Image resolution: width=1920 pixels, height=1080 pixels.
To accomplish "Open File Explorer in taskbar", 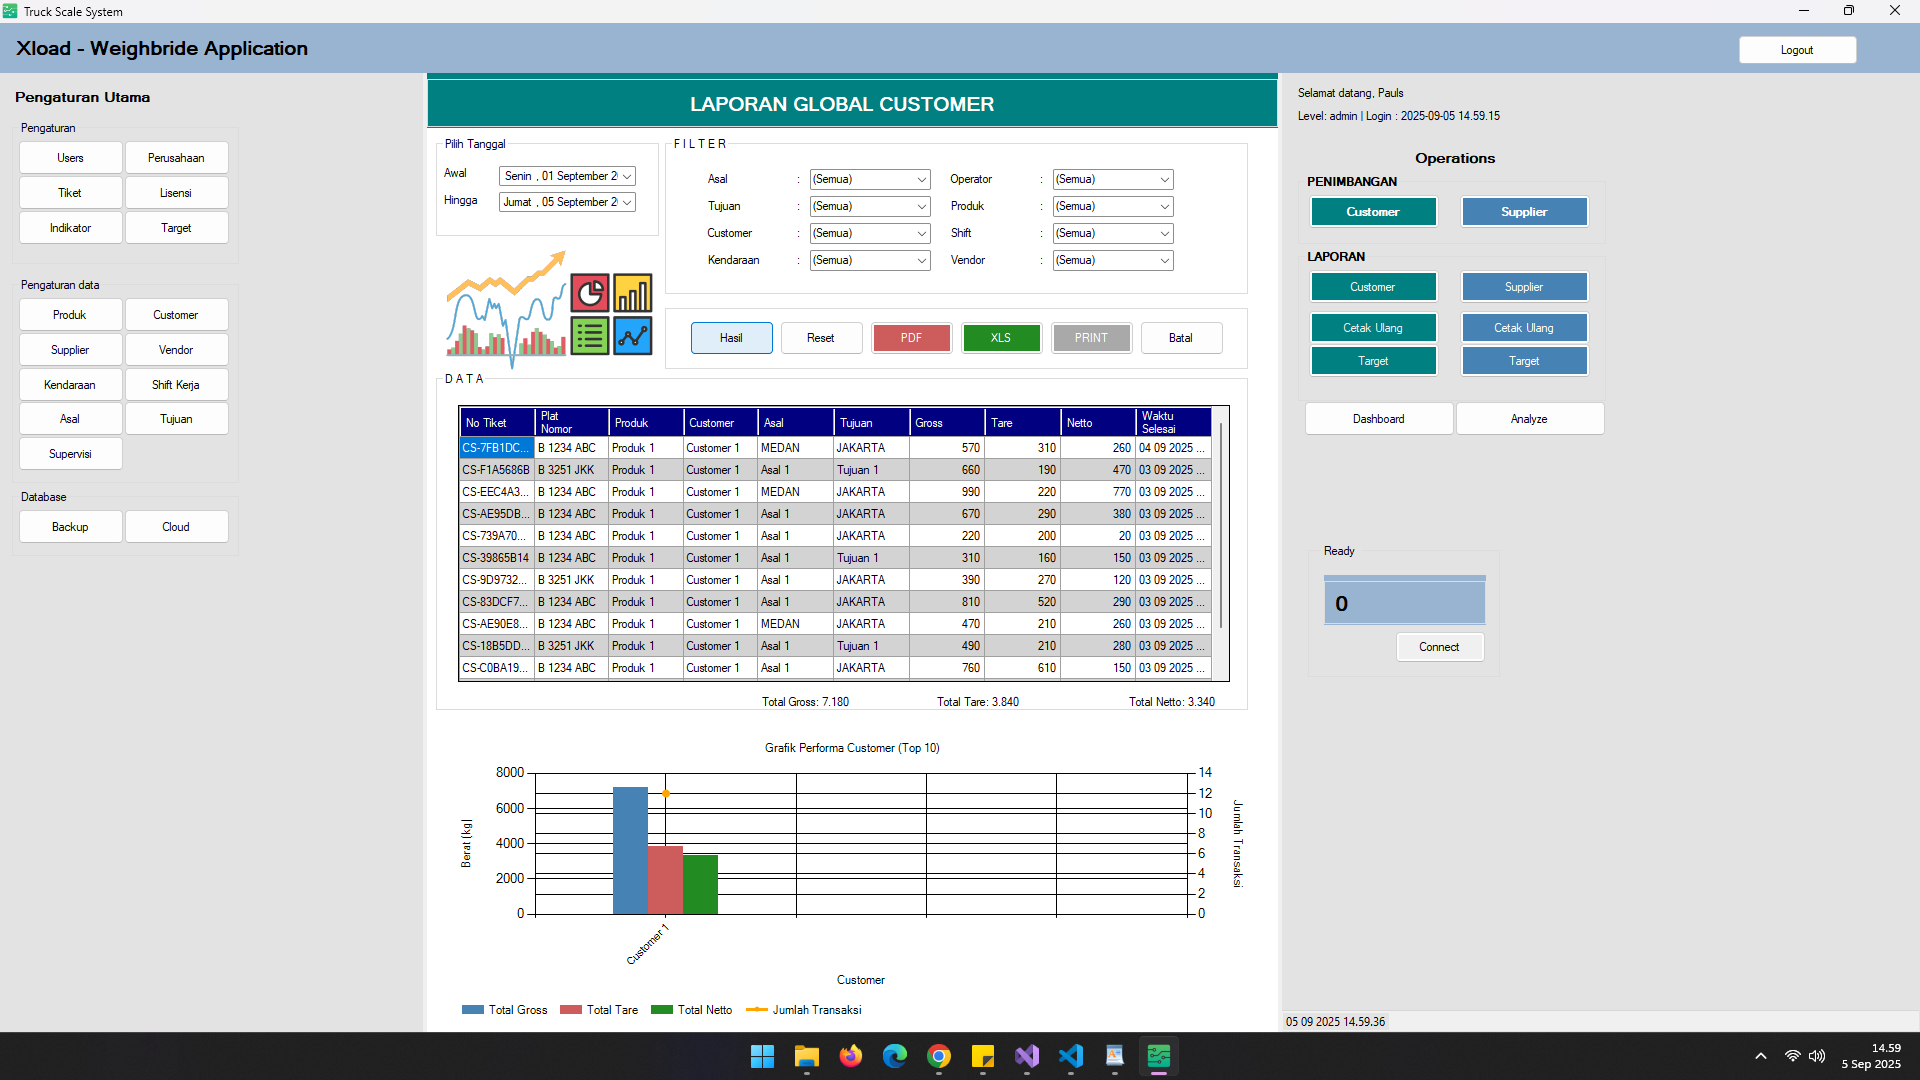I will pyautogui.click(x=806, y=1056).
